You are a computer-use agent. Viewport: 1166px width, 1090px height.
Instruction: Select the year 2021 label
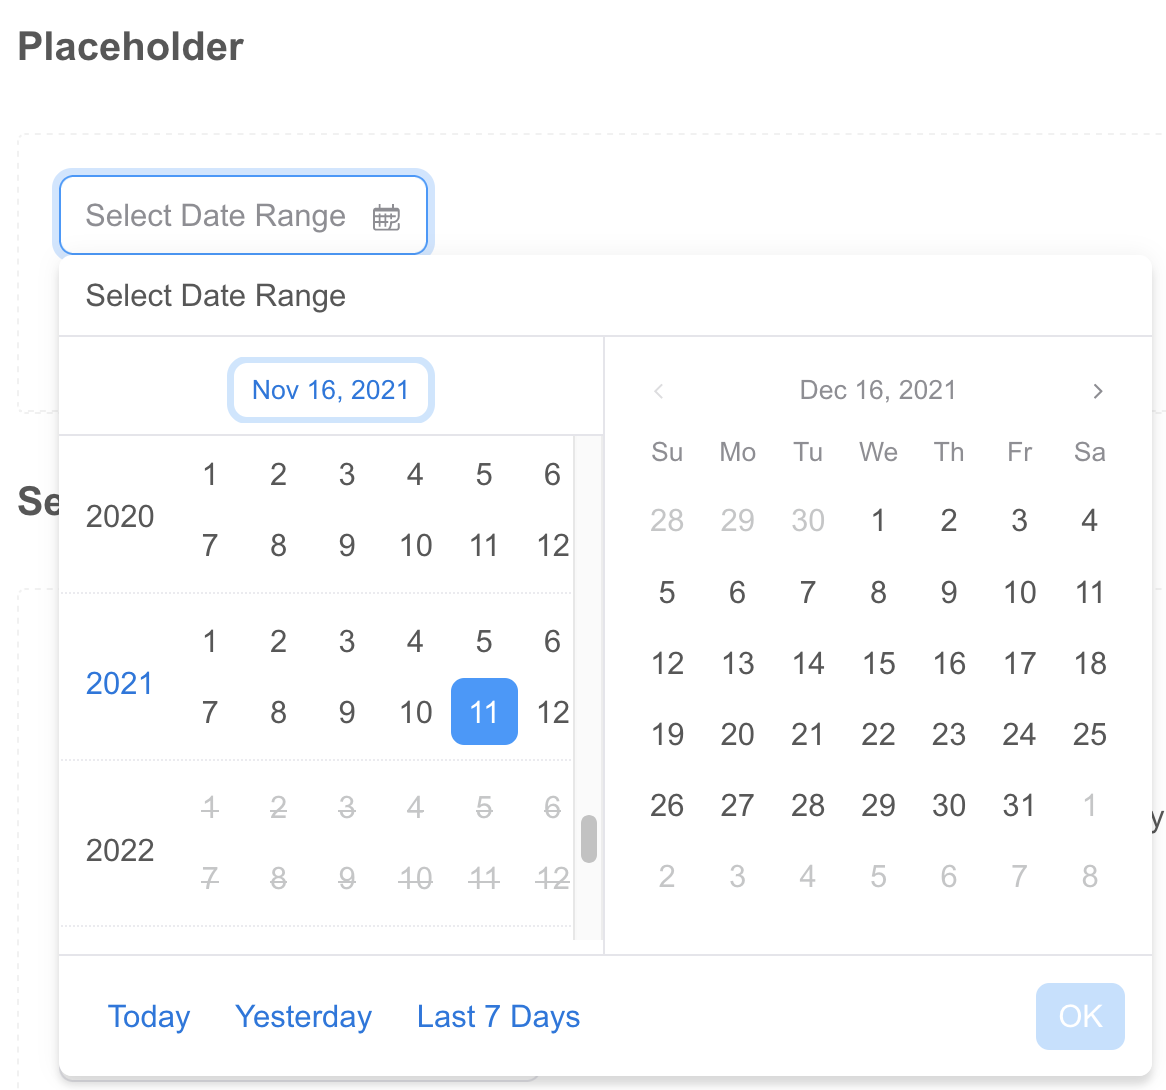[x=120, y=683]
